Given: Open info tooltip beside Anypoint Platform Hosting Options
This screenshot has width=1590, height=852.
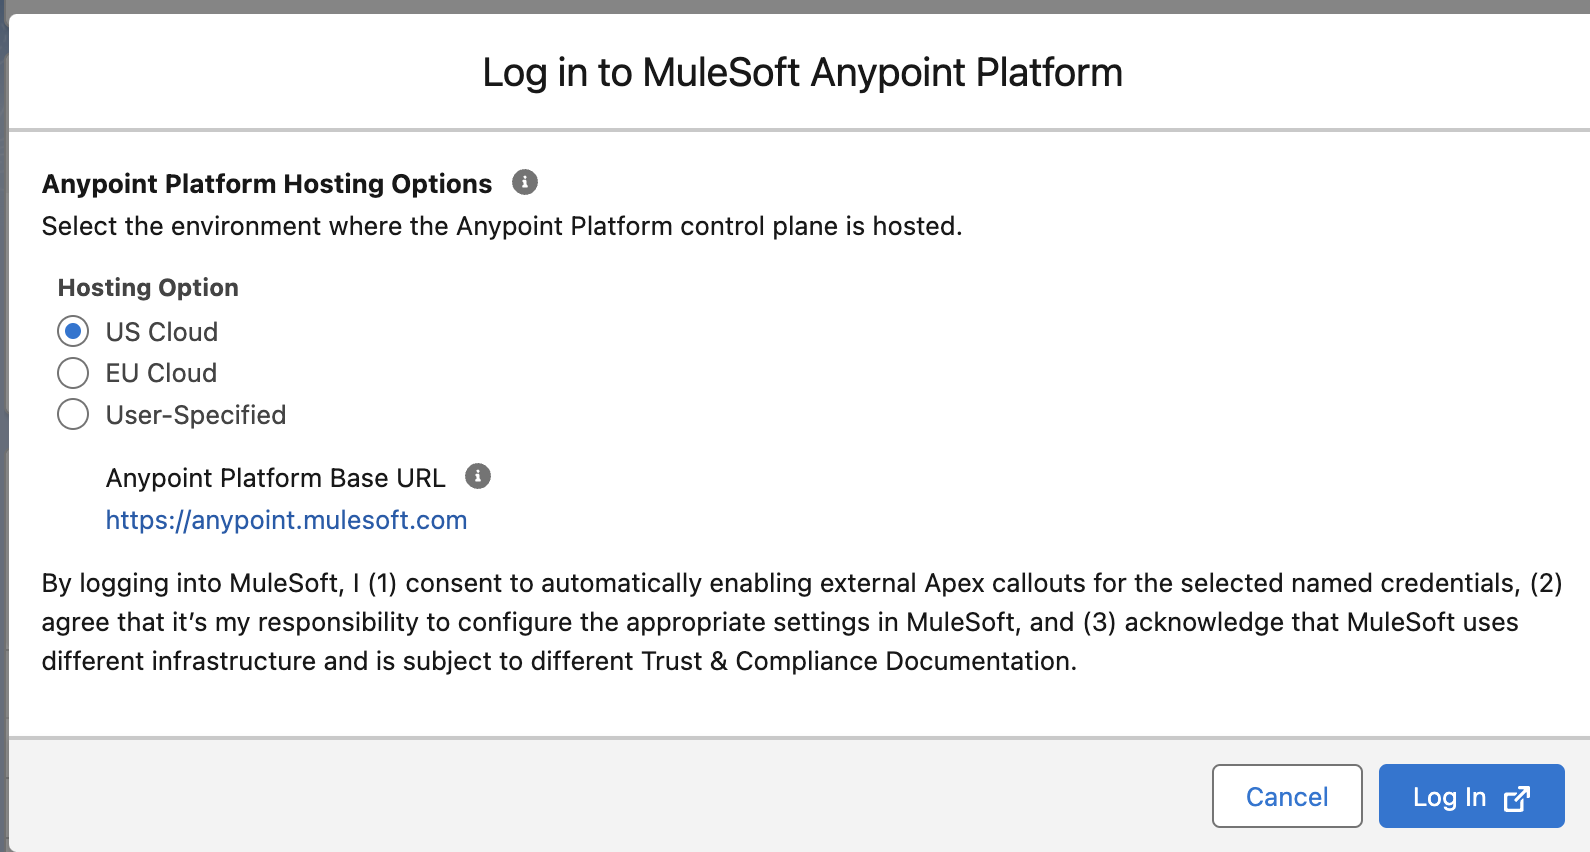Looking at the screenshot, I should pyautogui.click(x=525, y=182).
